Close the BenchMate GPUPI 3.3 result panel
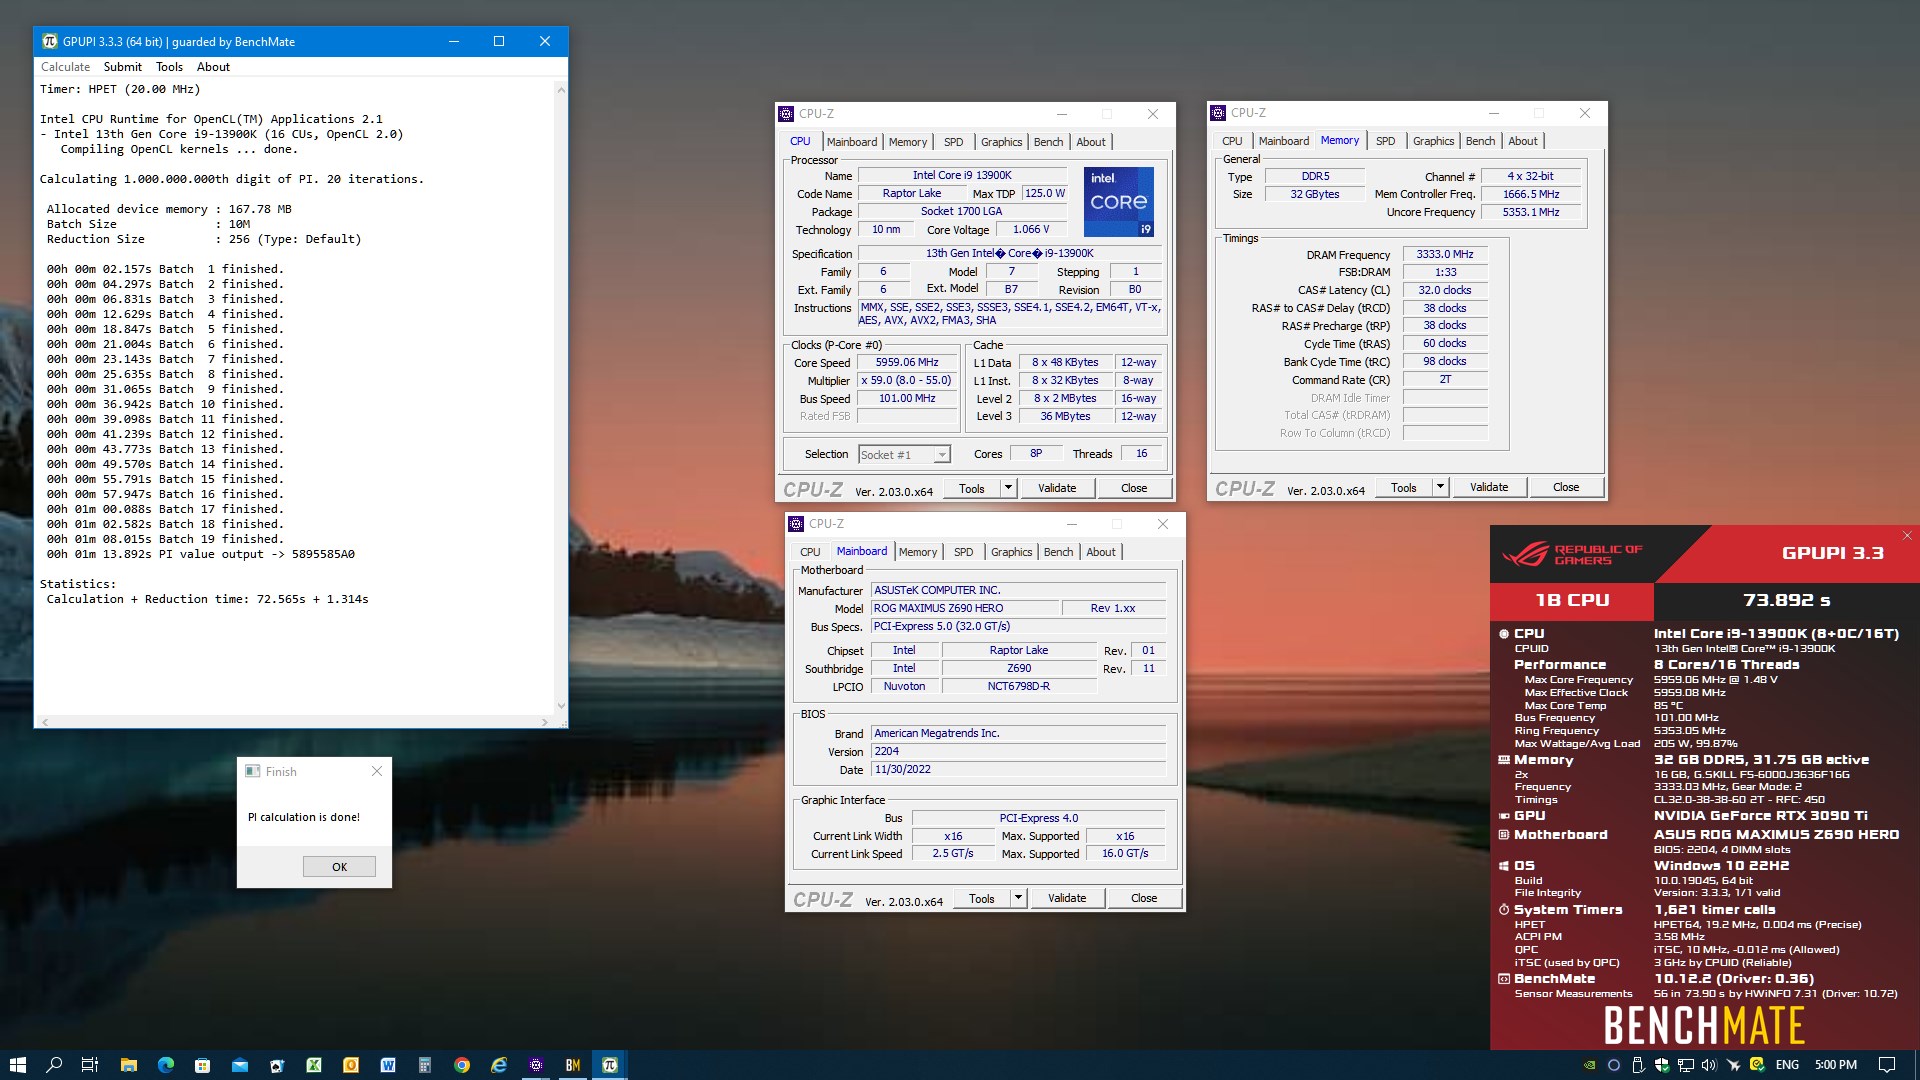This screenshot has height=1080, width=1920. point(1907,536)
